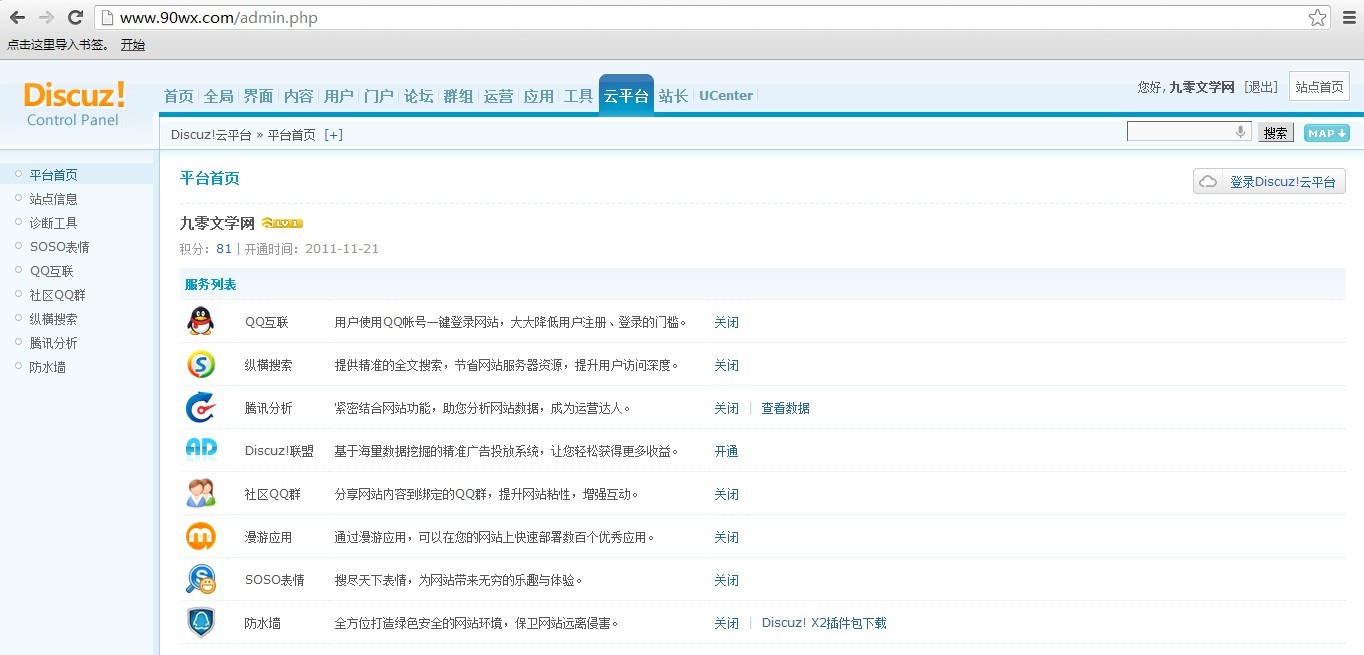Open 纵横搜索 in the sidebar
The image size is (1364, 655).
[53, 319]
